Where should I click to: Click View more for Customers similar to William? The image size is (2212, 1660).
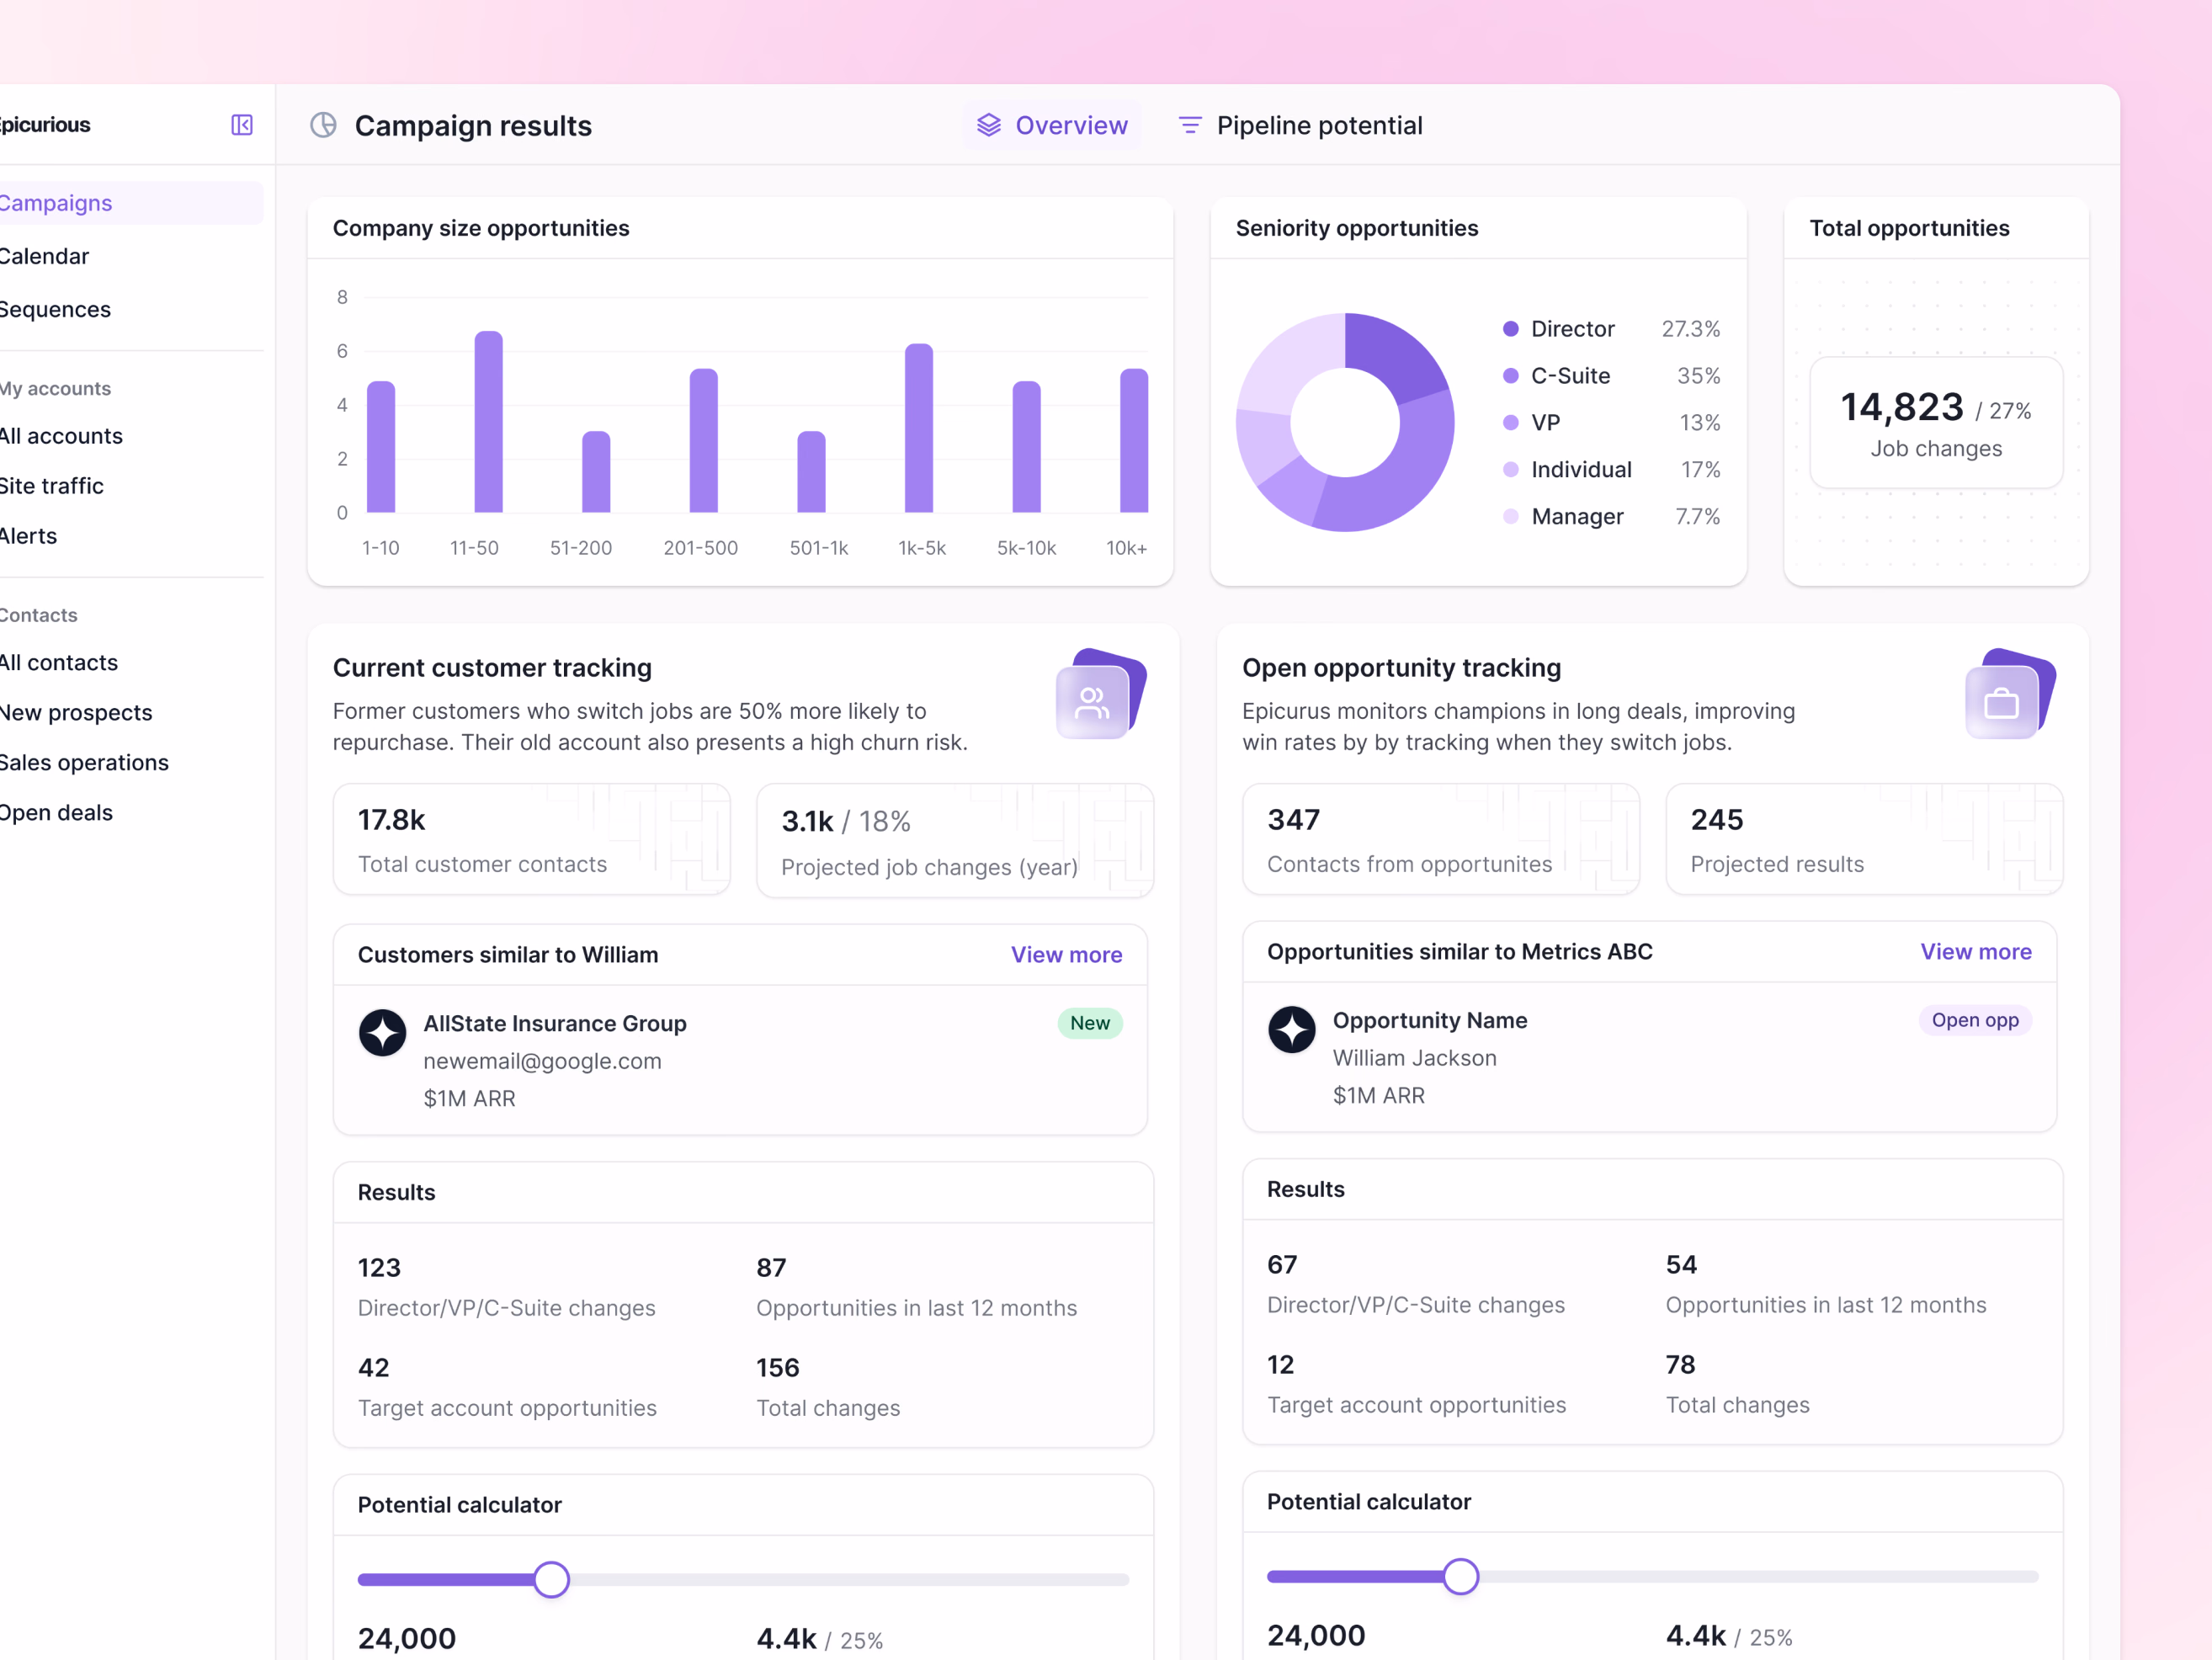point(1066,955)
